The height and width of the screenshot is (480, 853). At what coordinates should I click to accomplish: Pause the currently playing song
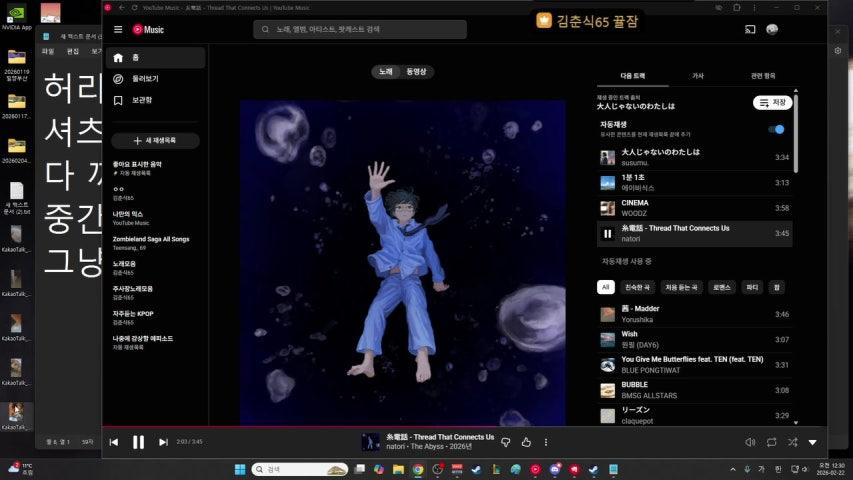pos(138,442)
